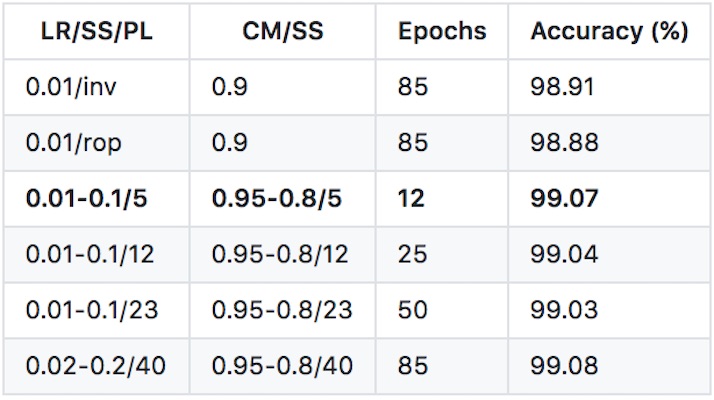Image resolution: width=714 pixels, height=400 pixels.
Task: Select the 0.01/rop cell
Action: click(x=97, y=143)
